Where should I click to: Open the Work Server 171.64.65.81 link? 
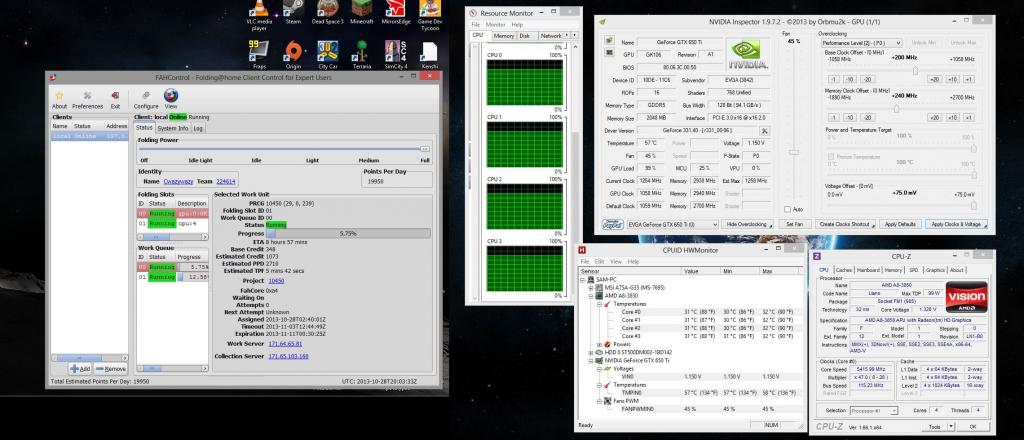pos(285,344)
